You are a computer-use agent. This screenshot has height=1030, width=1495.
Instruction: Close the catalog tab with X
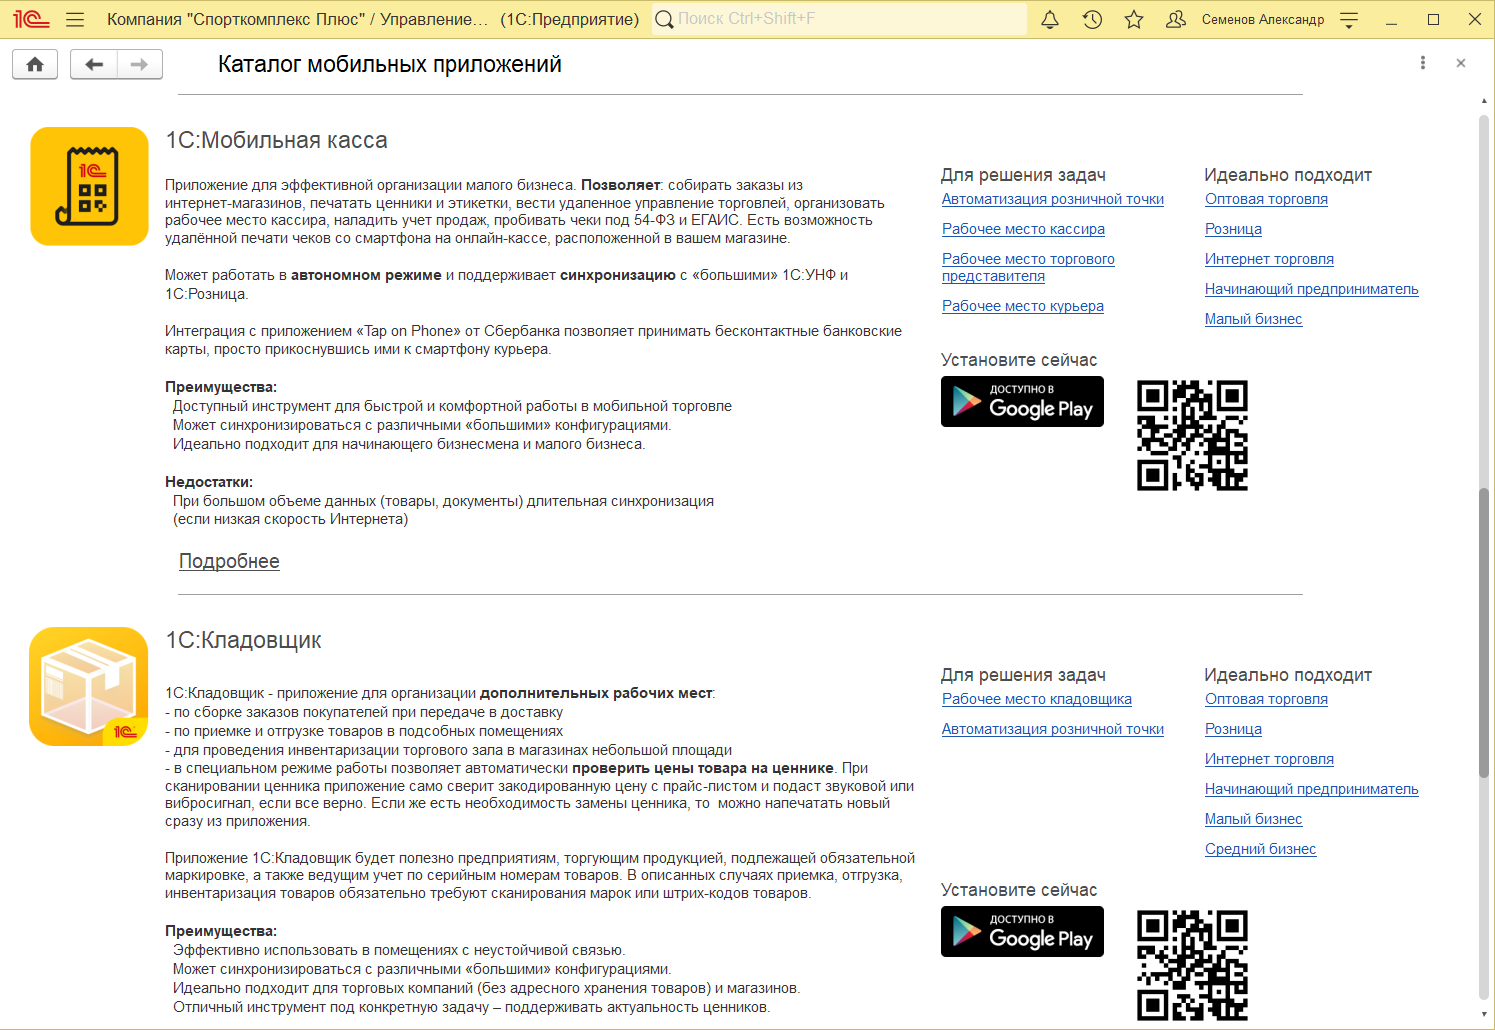[1461, 63]
